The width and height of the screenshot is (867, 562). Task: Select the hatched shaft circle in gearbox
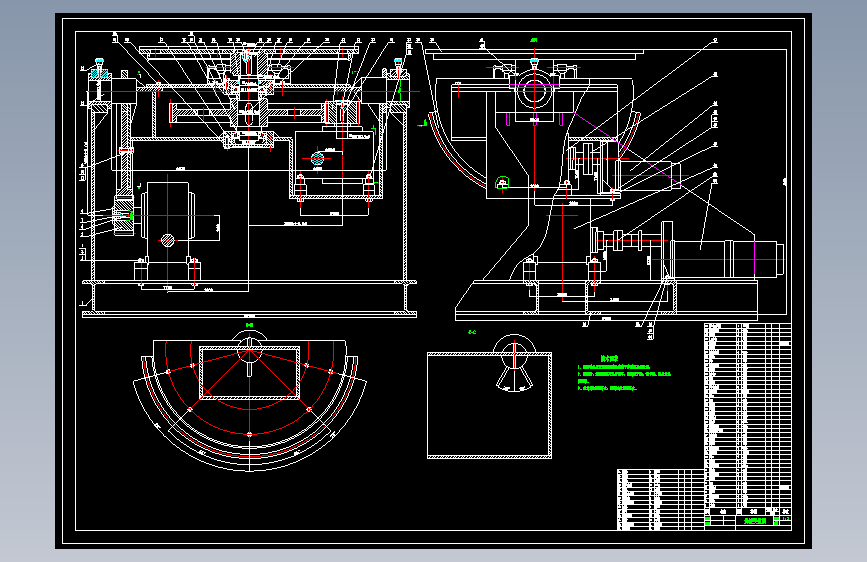(x=168, y=240)
